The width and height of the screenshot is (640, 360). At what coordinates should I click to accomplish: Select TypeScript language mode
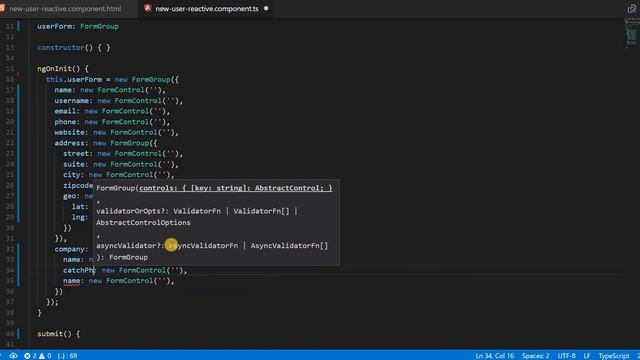click(x=614, y=356)
